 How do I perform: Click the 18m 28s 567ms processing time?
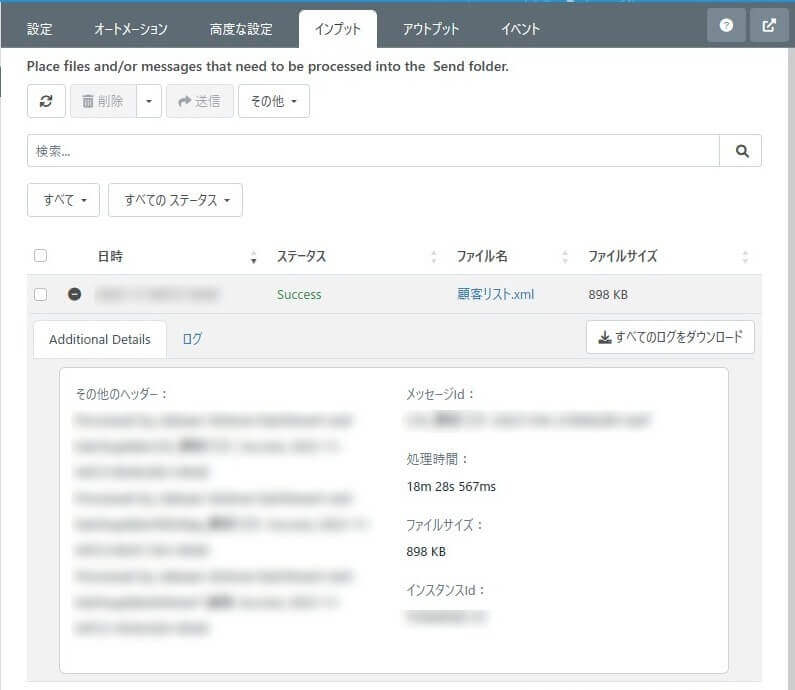(451, 487)
